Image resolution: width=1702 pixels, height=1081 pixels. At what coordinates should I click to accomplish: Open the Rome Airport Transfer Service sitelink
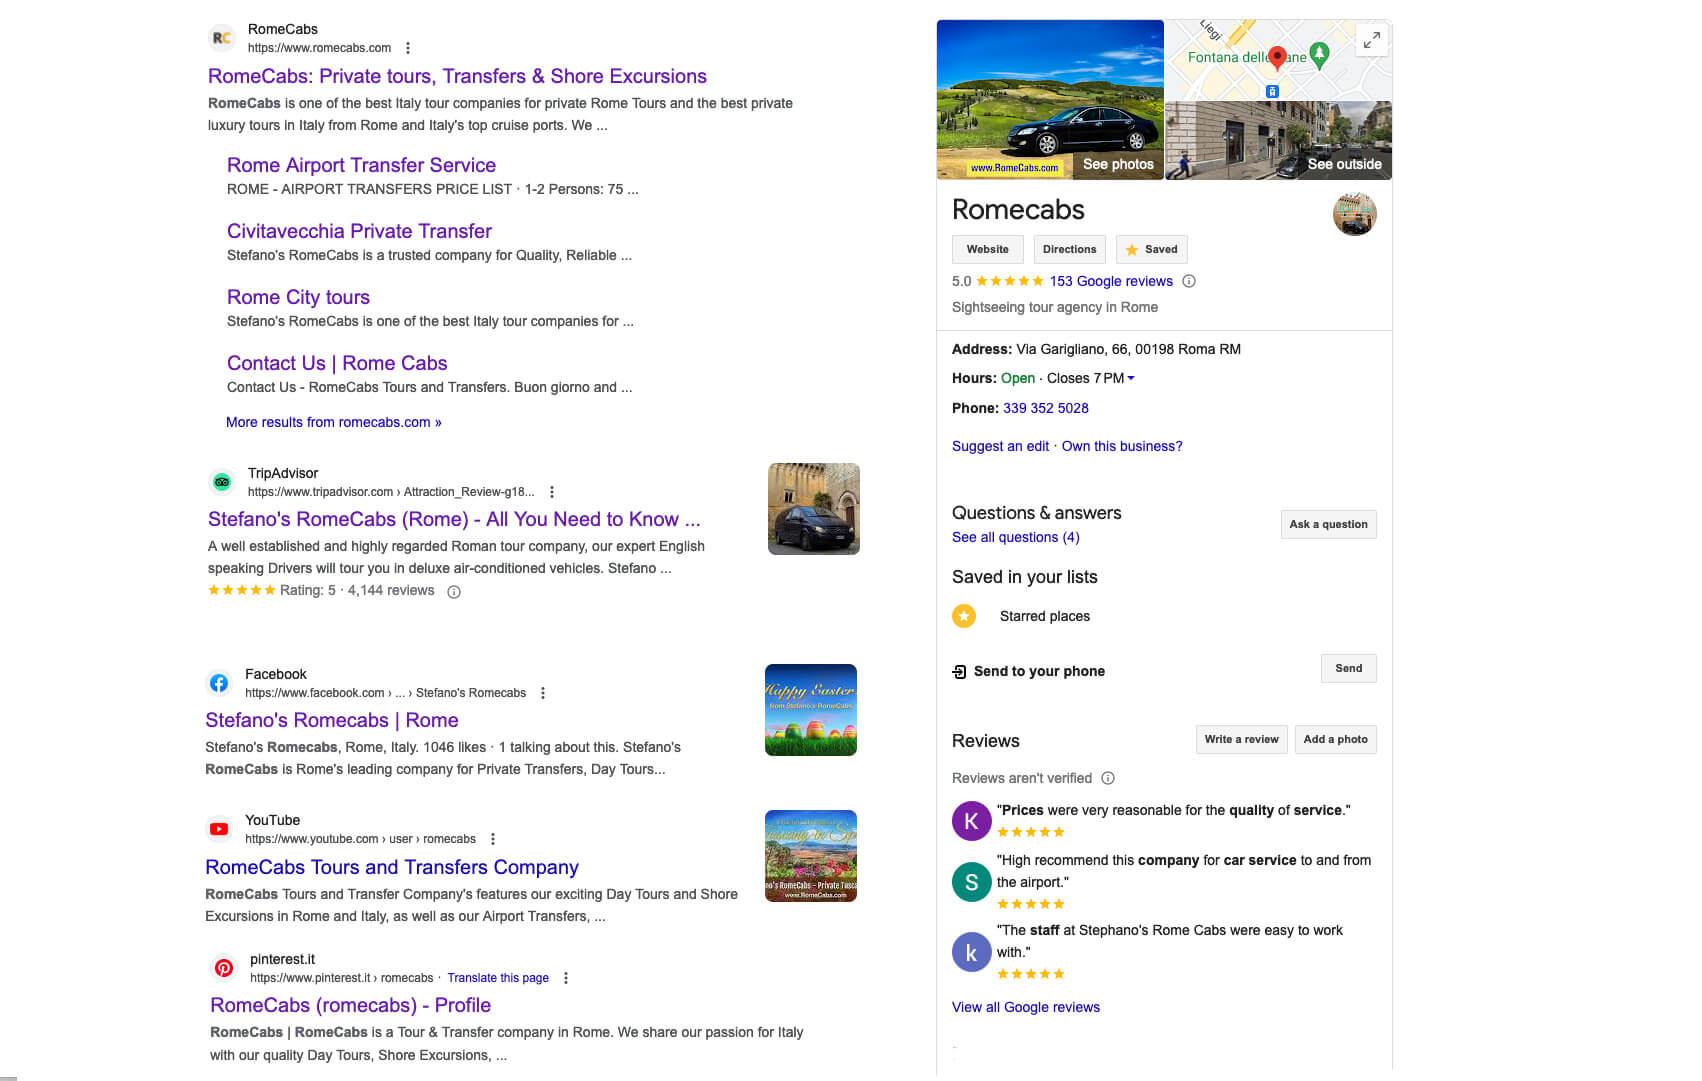click(x=361, y=165)
